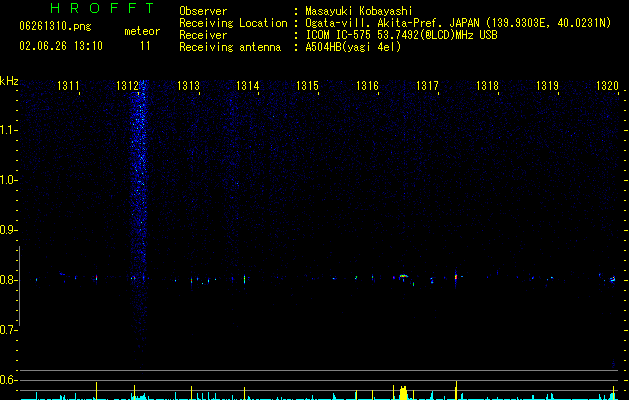Click observer name Masayuki Kobayashi
Screen dimensions: 629x400
[359, 11]
